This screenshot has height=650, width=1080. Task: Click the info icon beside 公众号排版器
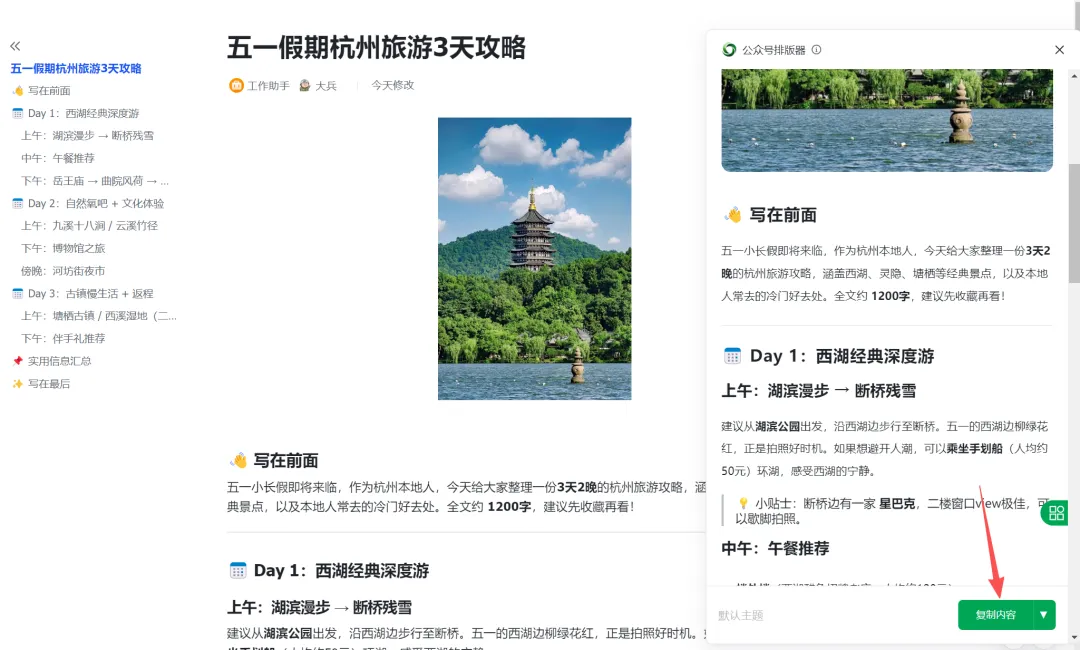click(x=816, y=50)
